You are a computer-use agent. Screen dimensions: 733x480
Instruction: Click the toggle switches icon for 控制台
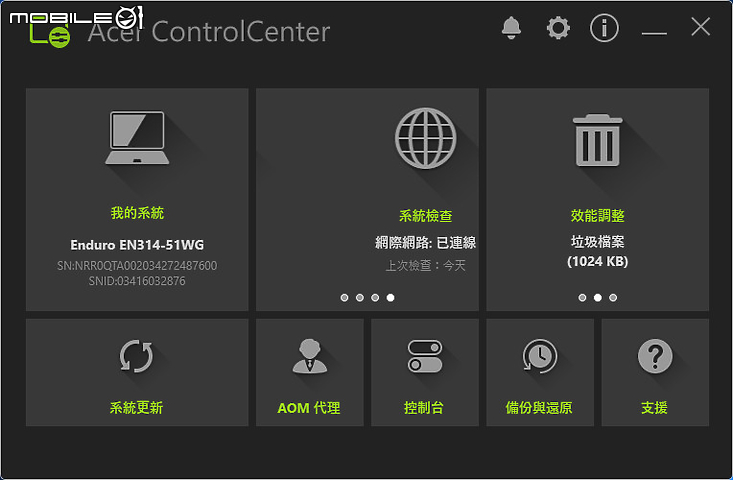(424, 356)
